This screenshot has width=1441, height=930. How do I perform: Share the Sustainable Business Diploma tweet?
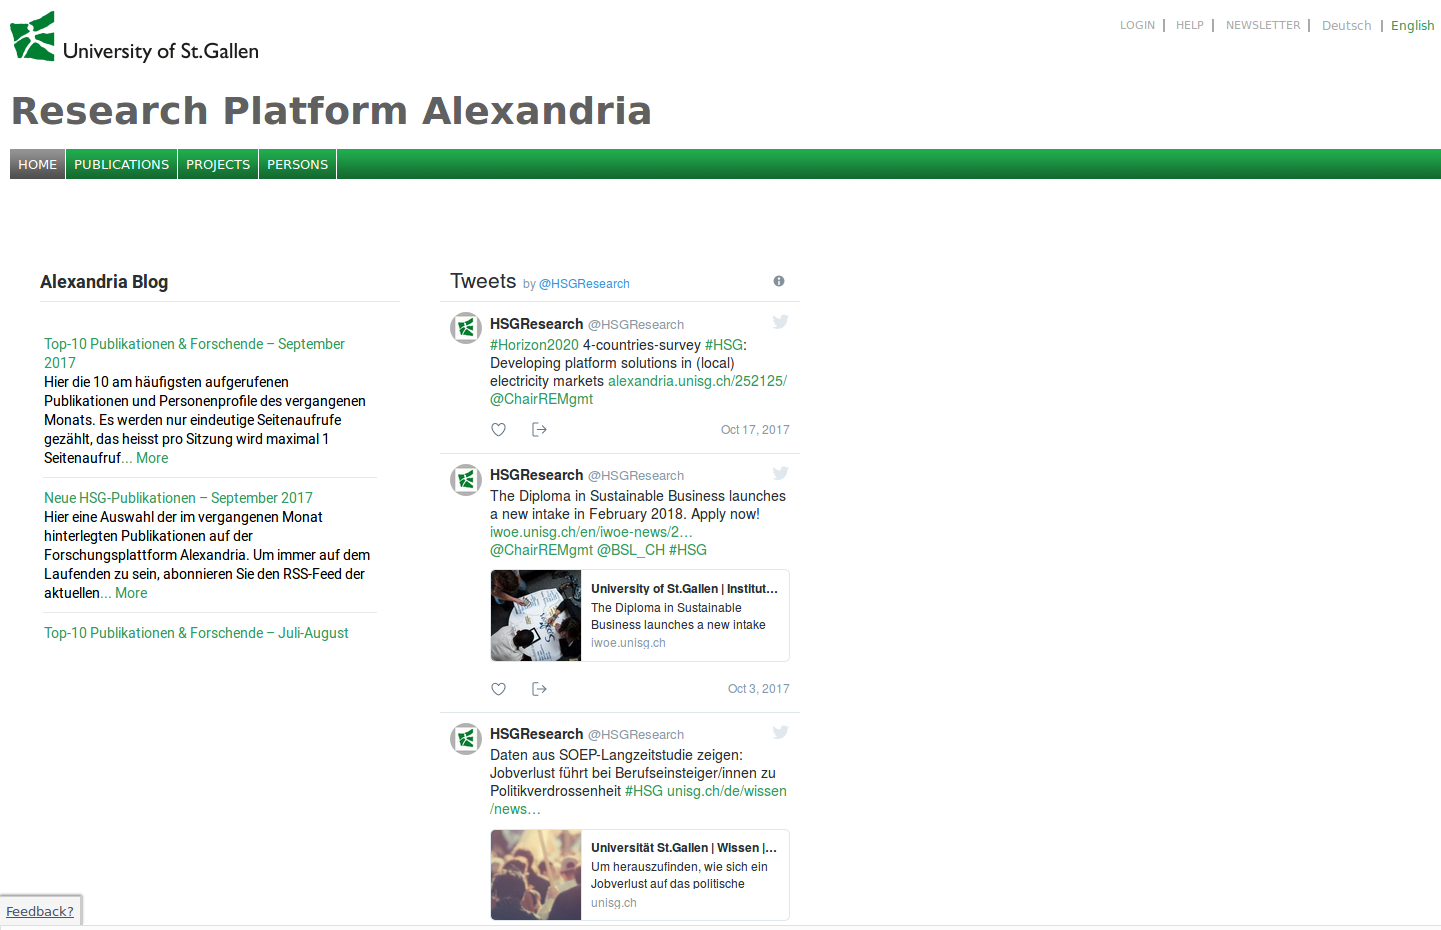539,688
